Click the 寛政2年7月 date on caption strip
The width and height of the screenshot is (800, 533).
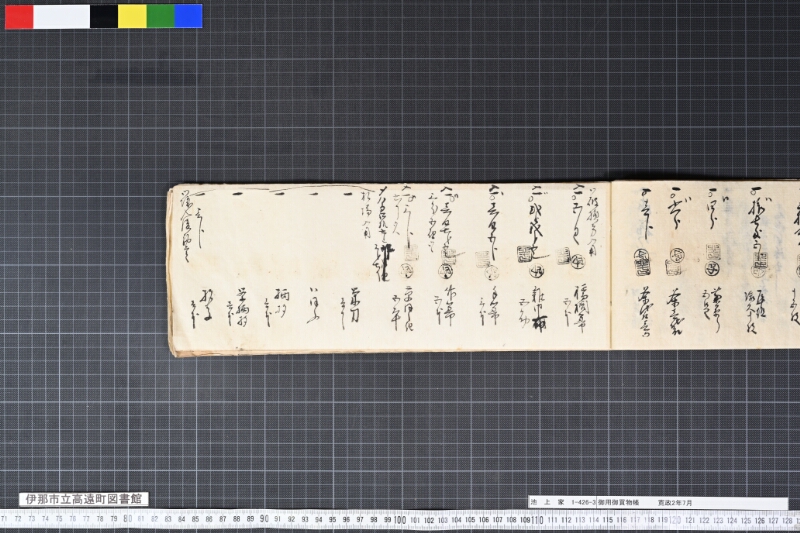[675, 502]
